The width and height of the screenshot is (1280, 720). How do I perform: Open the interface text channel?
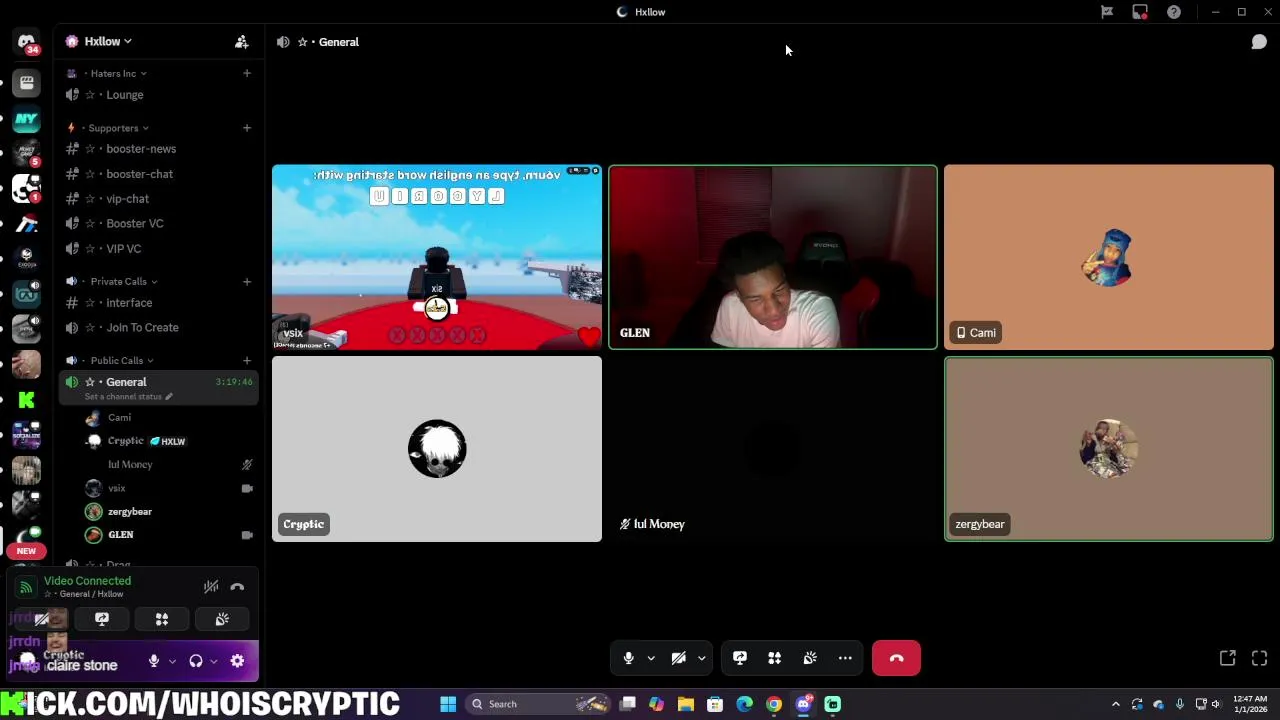159,303
